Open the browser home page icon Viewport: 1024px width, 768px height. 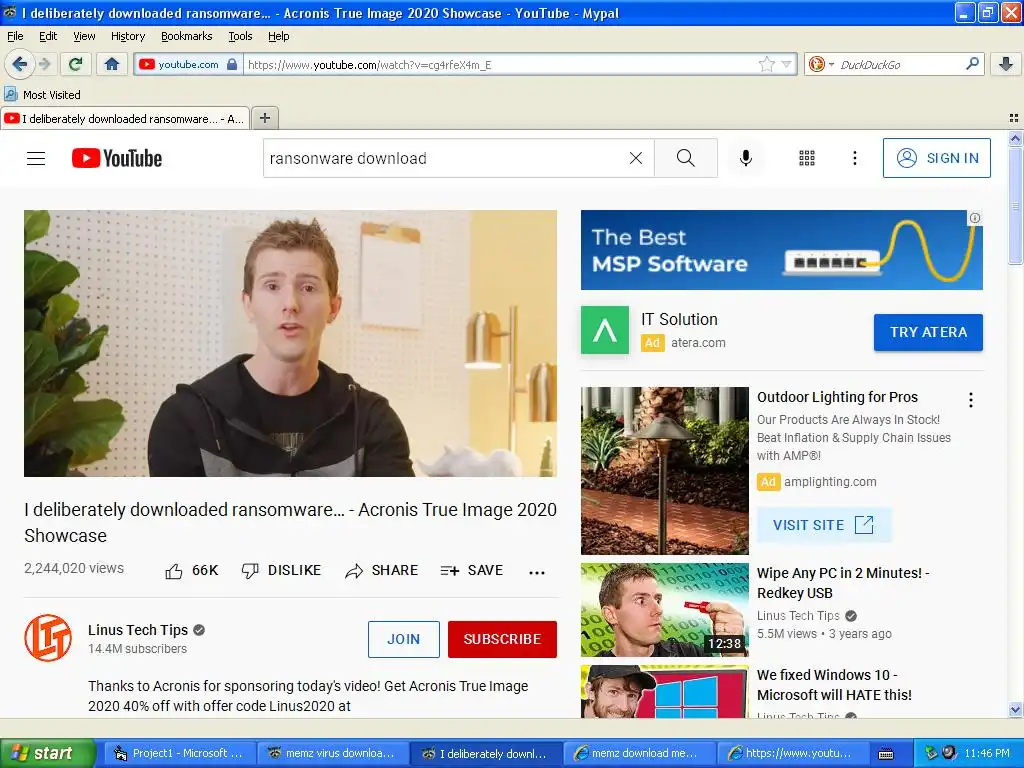[x=112, y=64]
